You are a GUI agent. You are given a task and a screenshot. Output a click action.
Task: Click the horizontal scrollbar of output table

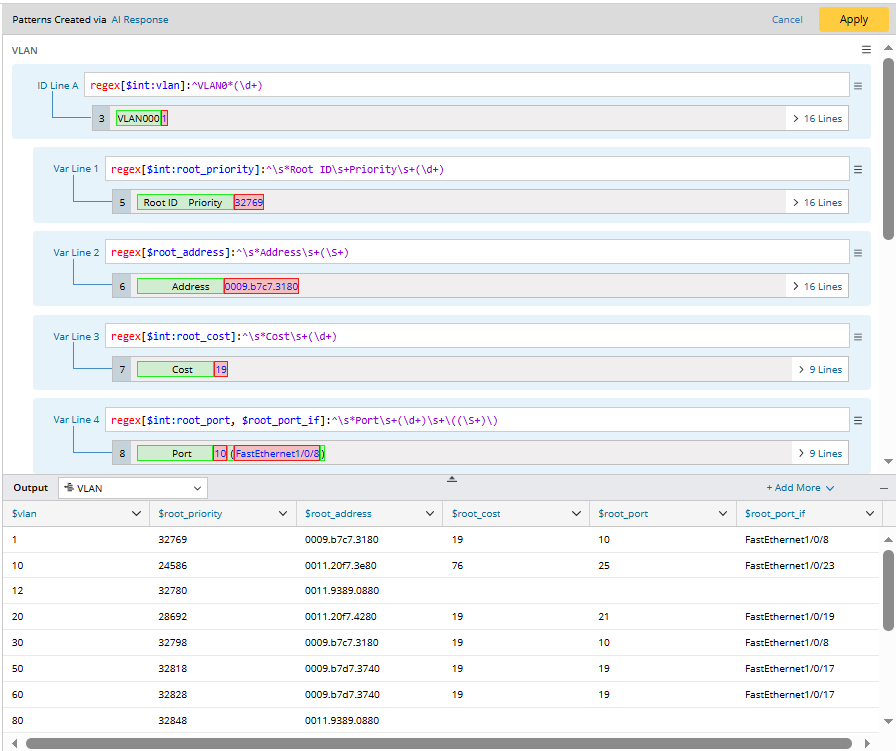[x=438, y=743]
